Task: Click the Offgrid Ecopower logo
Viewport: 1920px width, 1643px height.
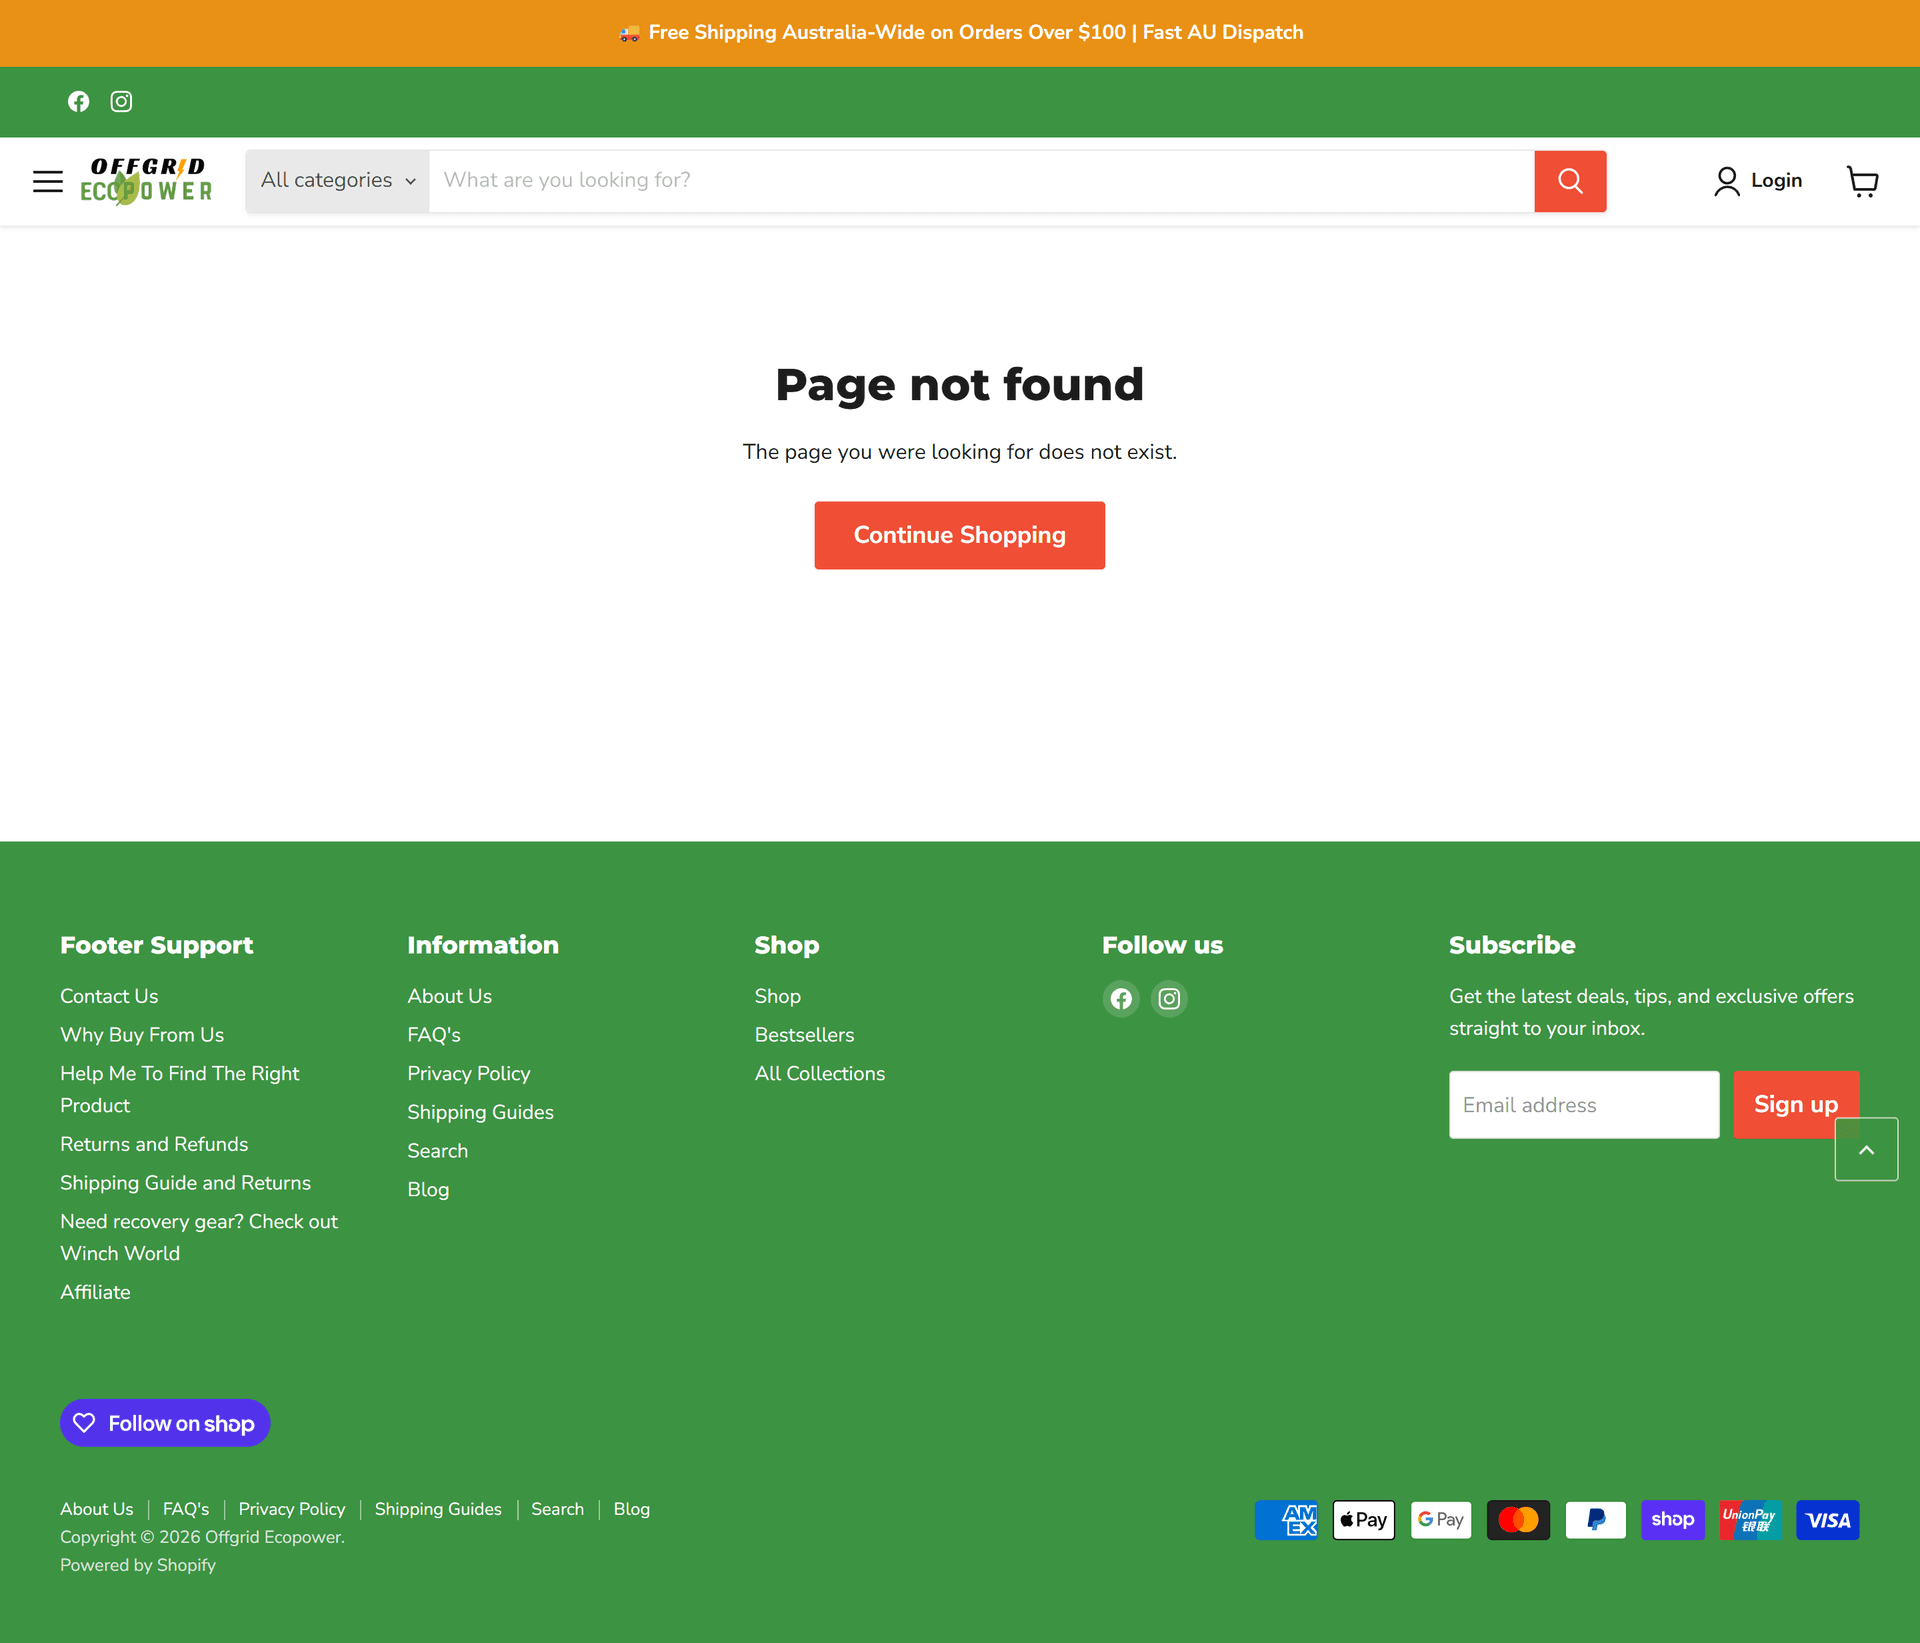Action: [x=146, y=181]
